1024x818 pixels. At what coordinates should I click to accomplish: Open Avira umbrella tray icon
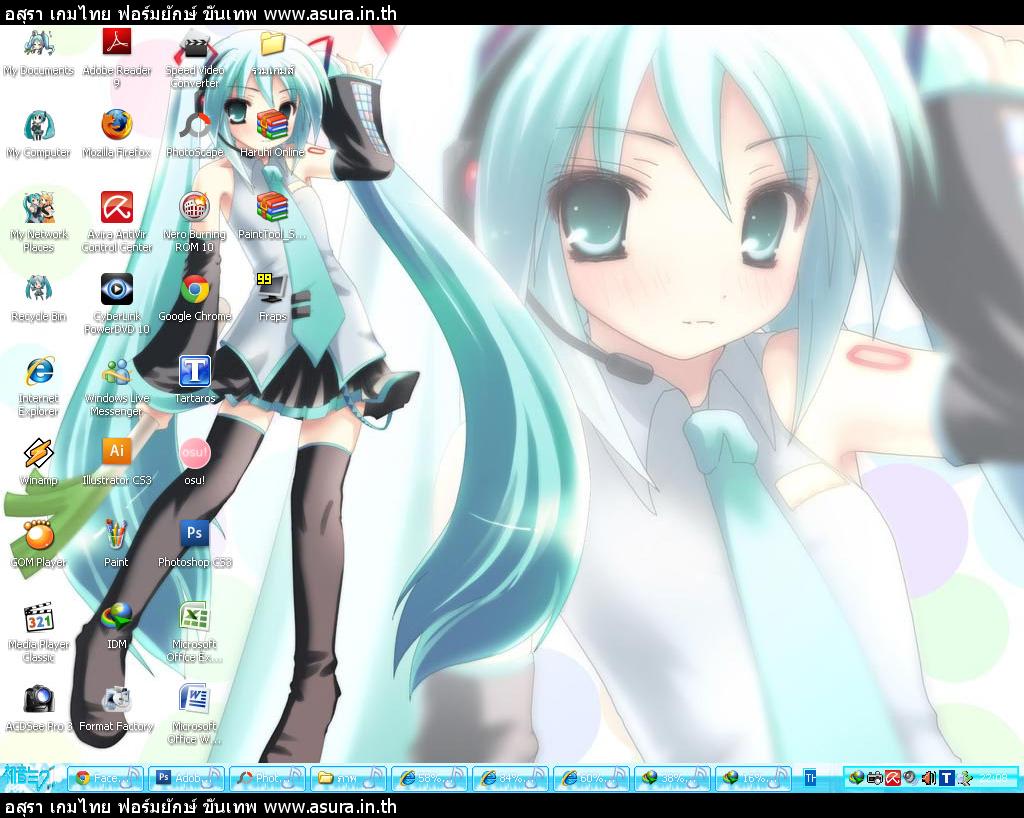click(x=893, y=778)
